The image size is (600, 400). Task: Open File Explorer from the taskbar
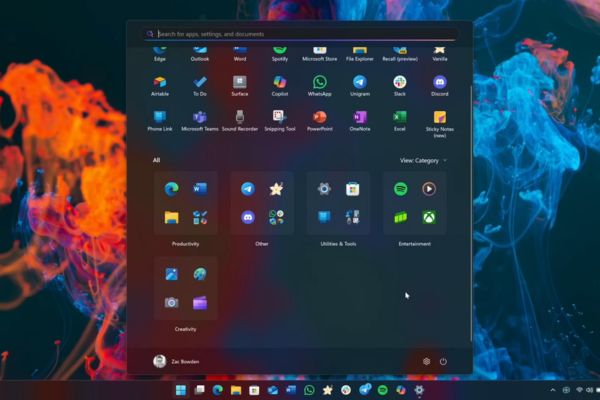click(236, 390)
